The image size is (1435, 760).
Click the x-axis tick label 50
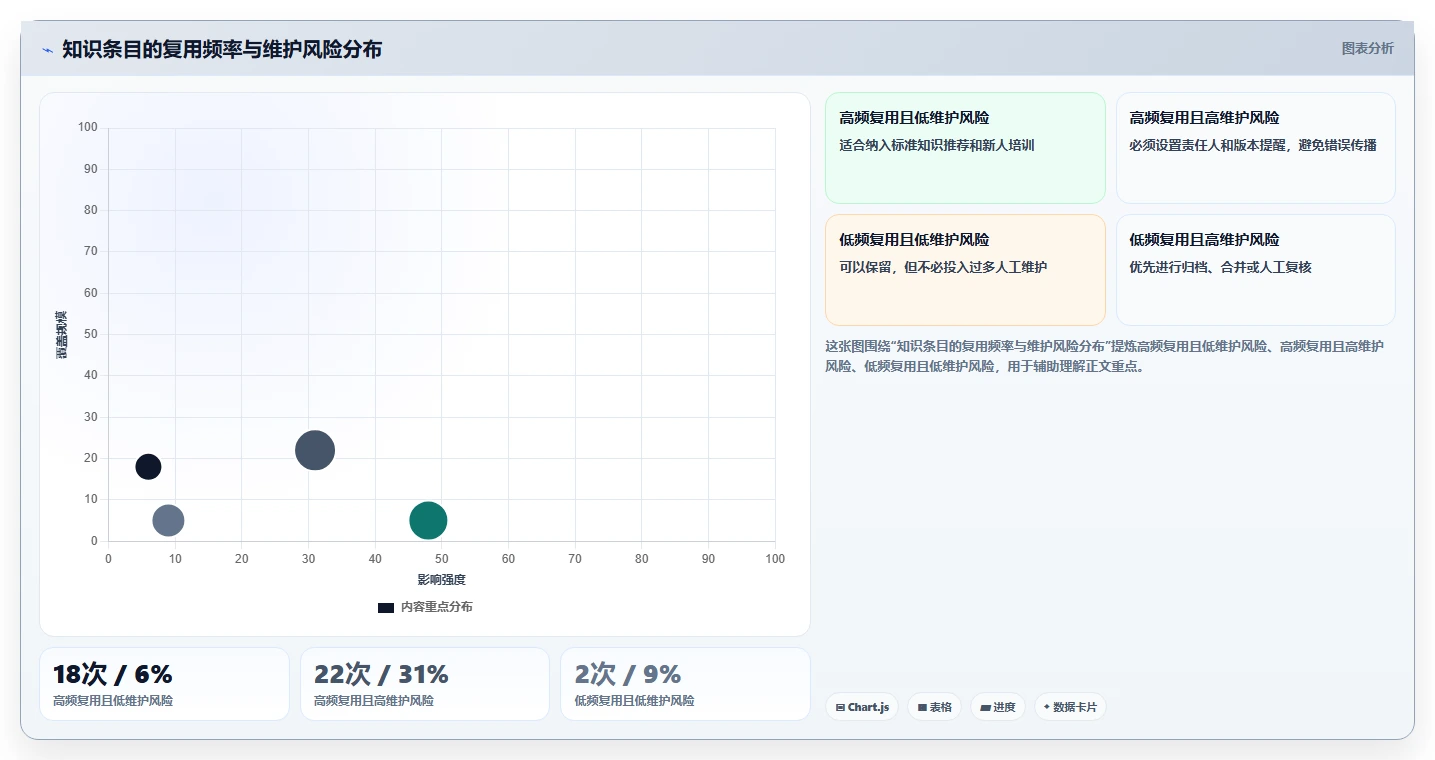coord(441,559)
